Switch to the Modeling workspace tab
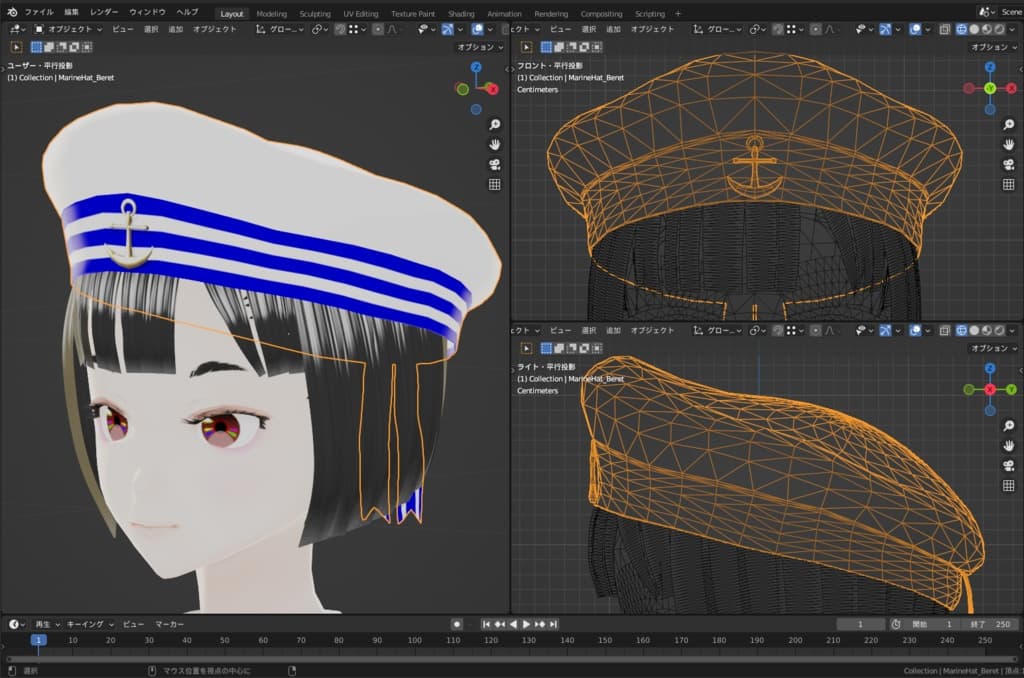The height and width of the screenshot is (678, 1024). [x=270, y=14]
